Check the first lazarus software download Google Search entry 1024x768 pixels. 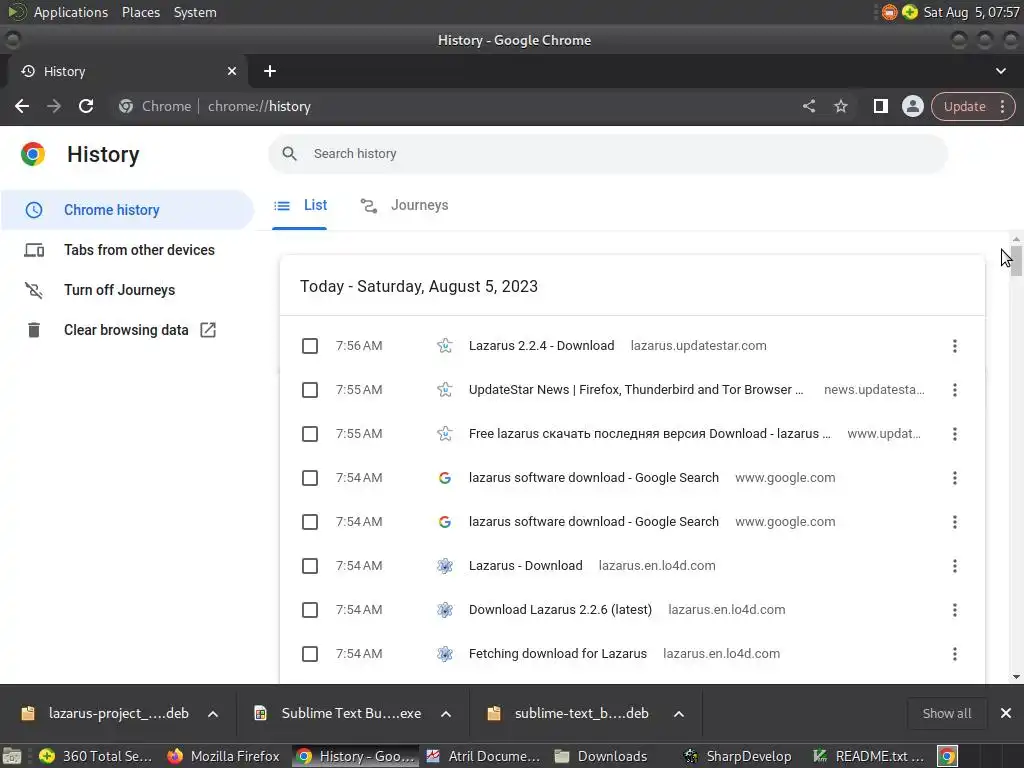pyautogui.click(x=310, y=478)
